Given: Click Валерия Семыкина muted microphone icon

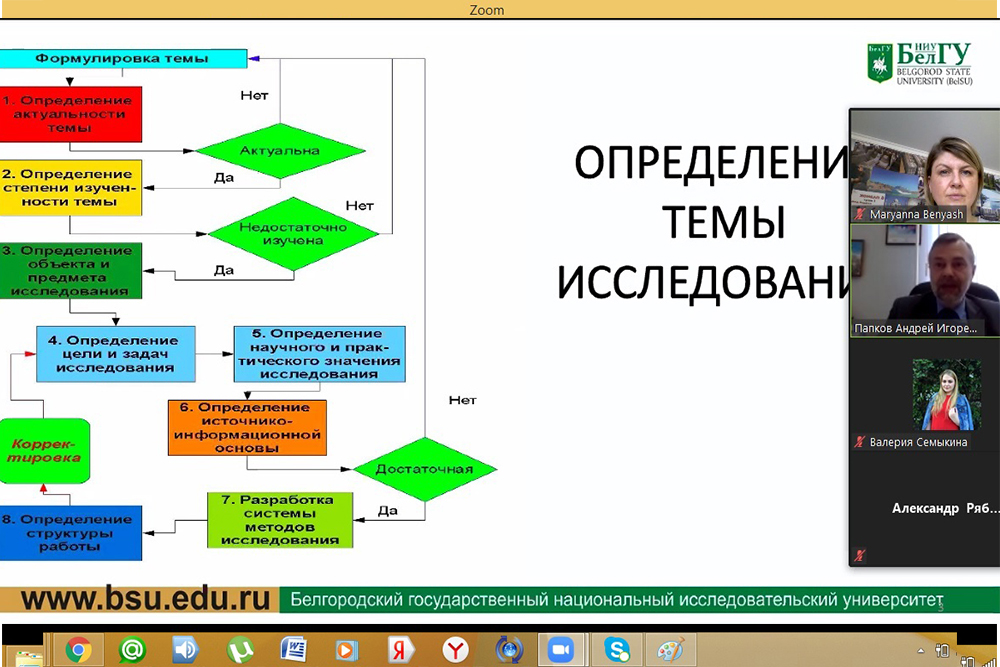Looking at the screenshot, I should tap(859, 442).
